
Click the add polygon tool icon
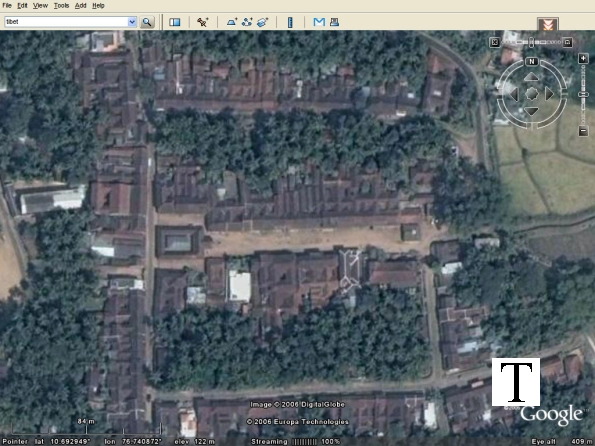tap(232, 22)
